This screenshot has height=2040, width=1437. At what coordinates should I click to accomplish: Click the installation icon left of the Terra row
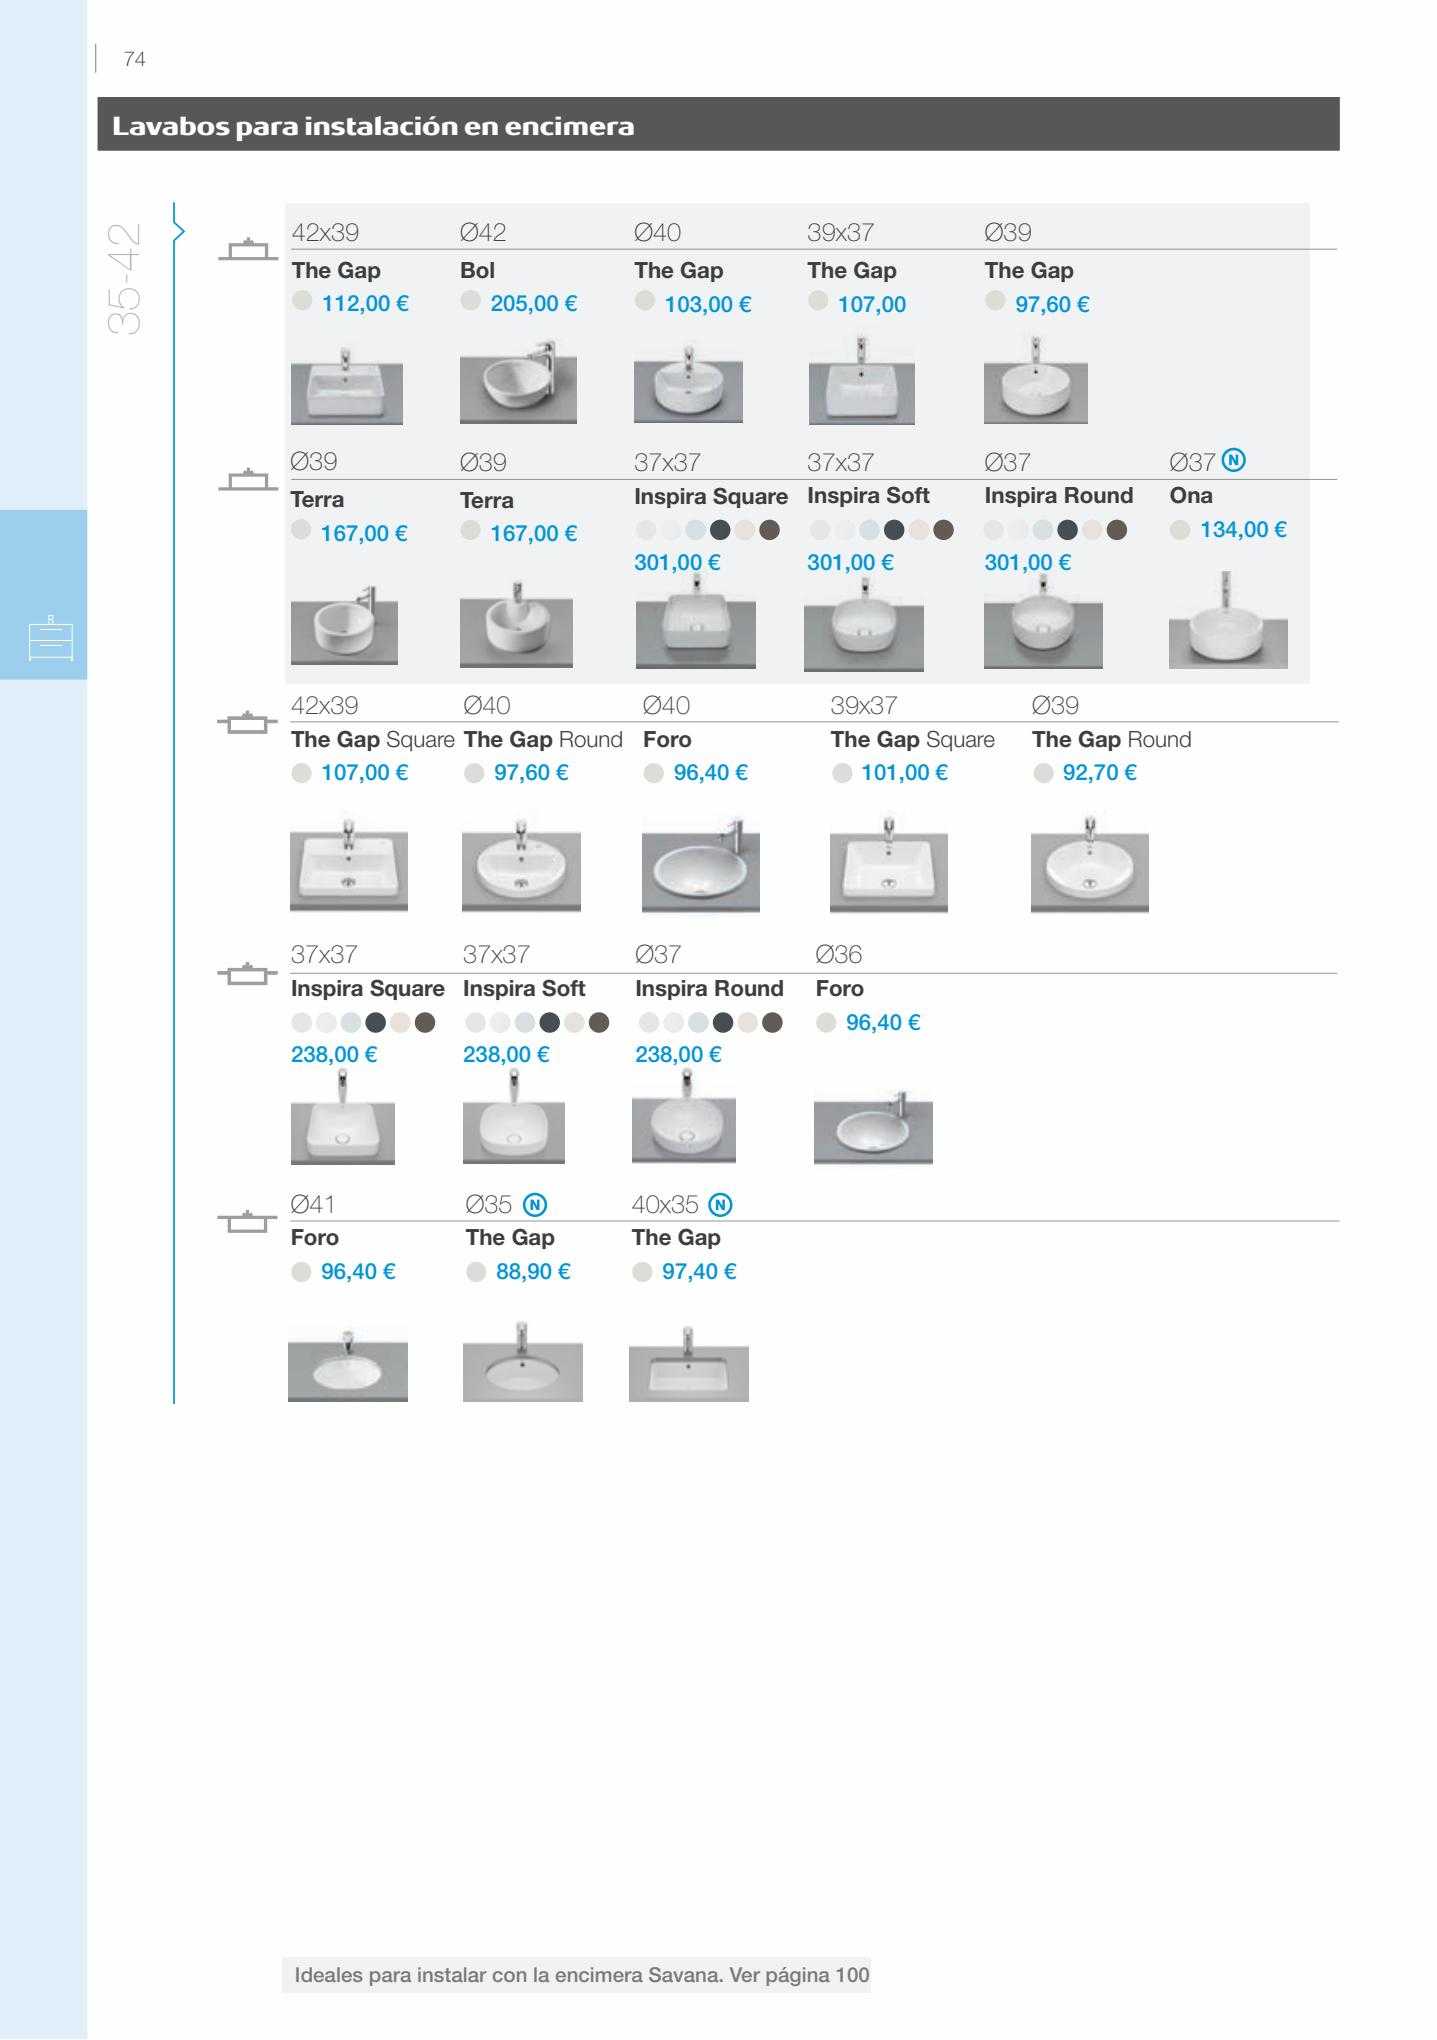[x=247, y=480]
